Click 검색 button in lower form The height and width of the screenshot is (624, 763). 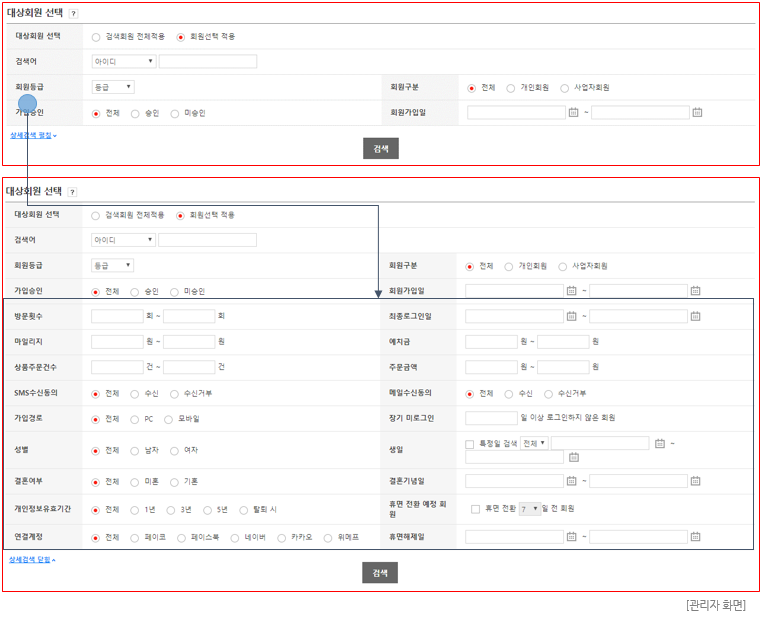pos(380,572)
